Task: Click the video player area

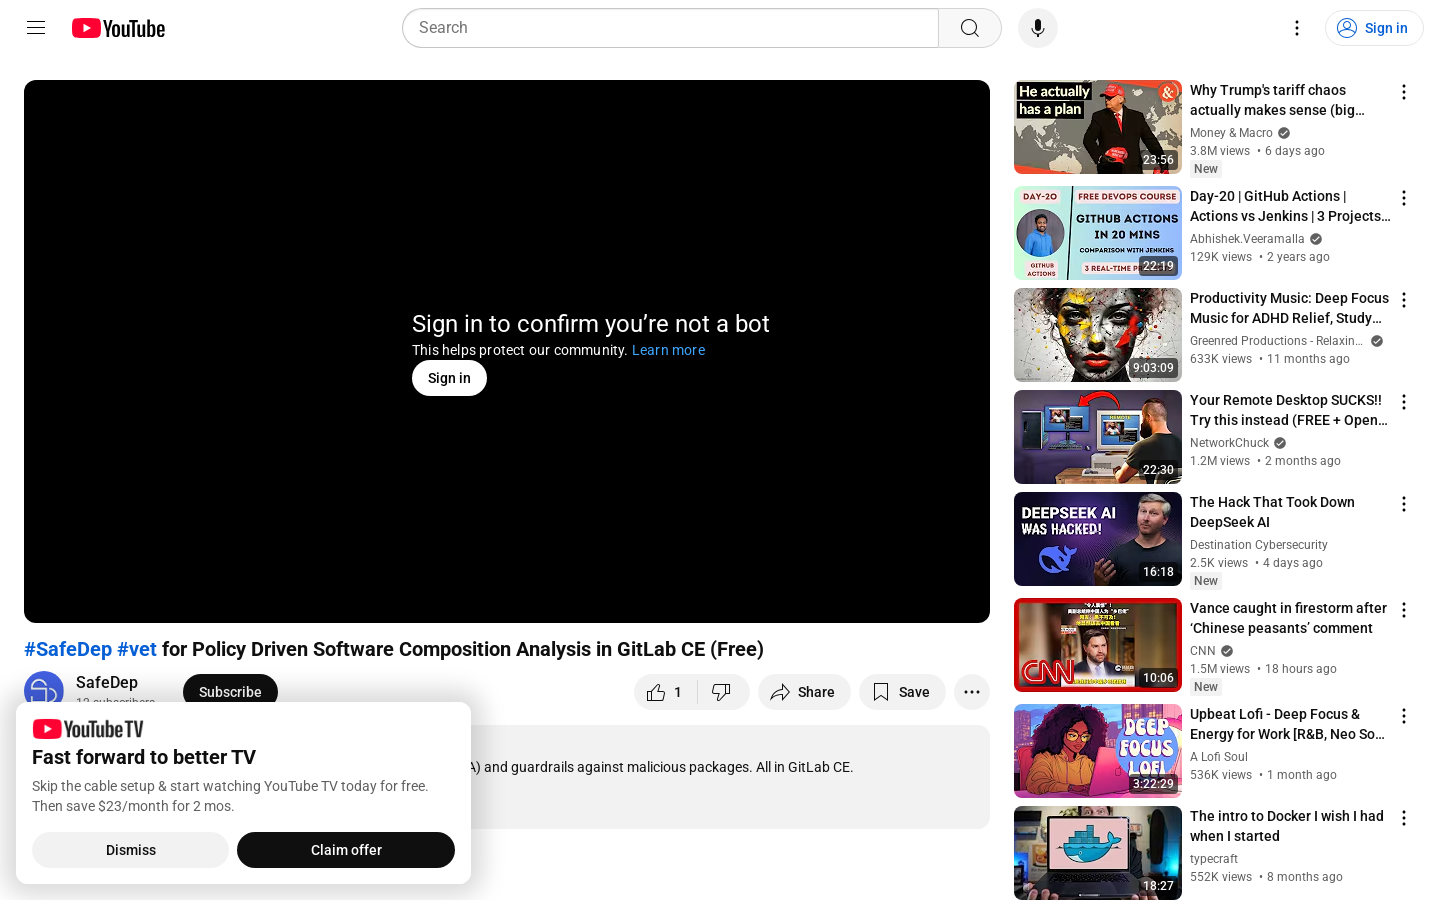Action: (507, 351)
